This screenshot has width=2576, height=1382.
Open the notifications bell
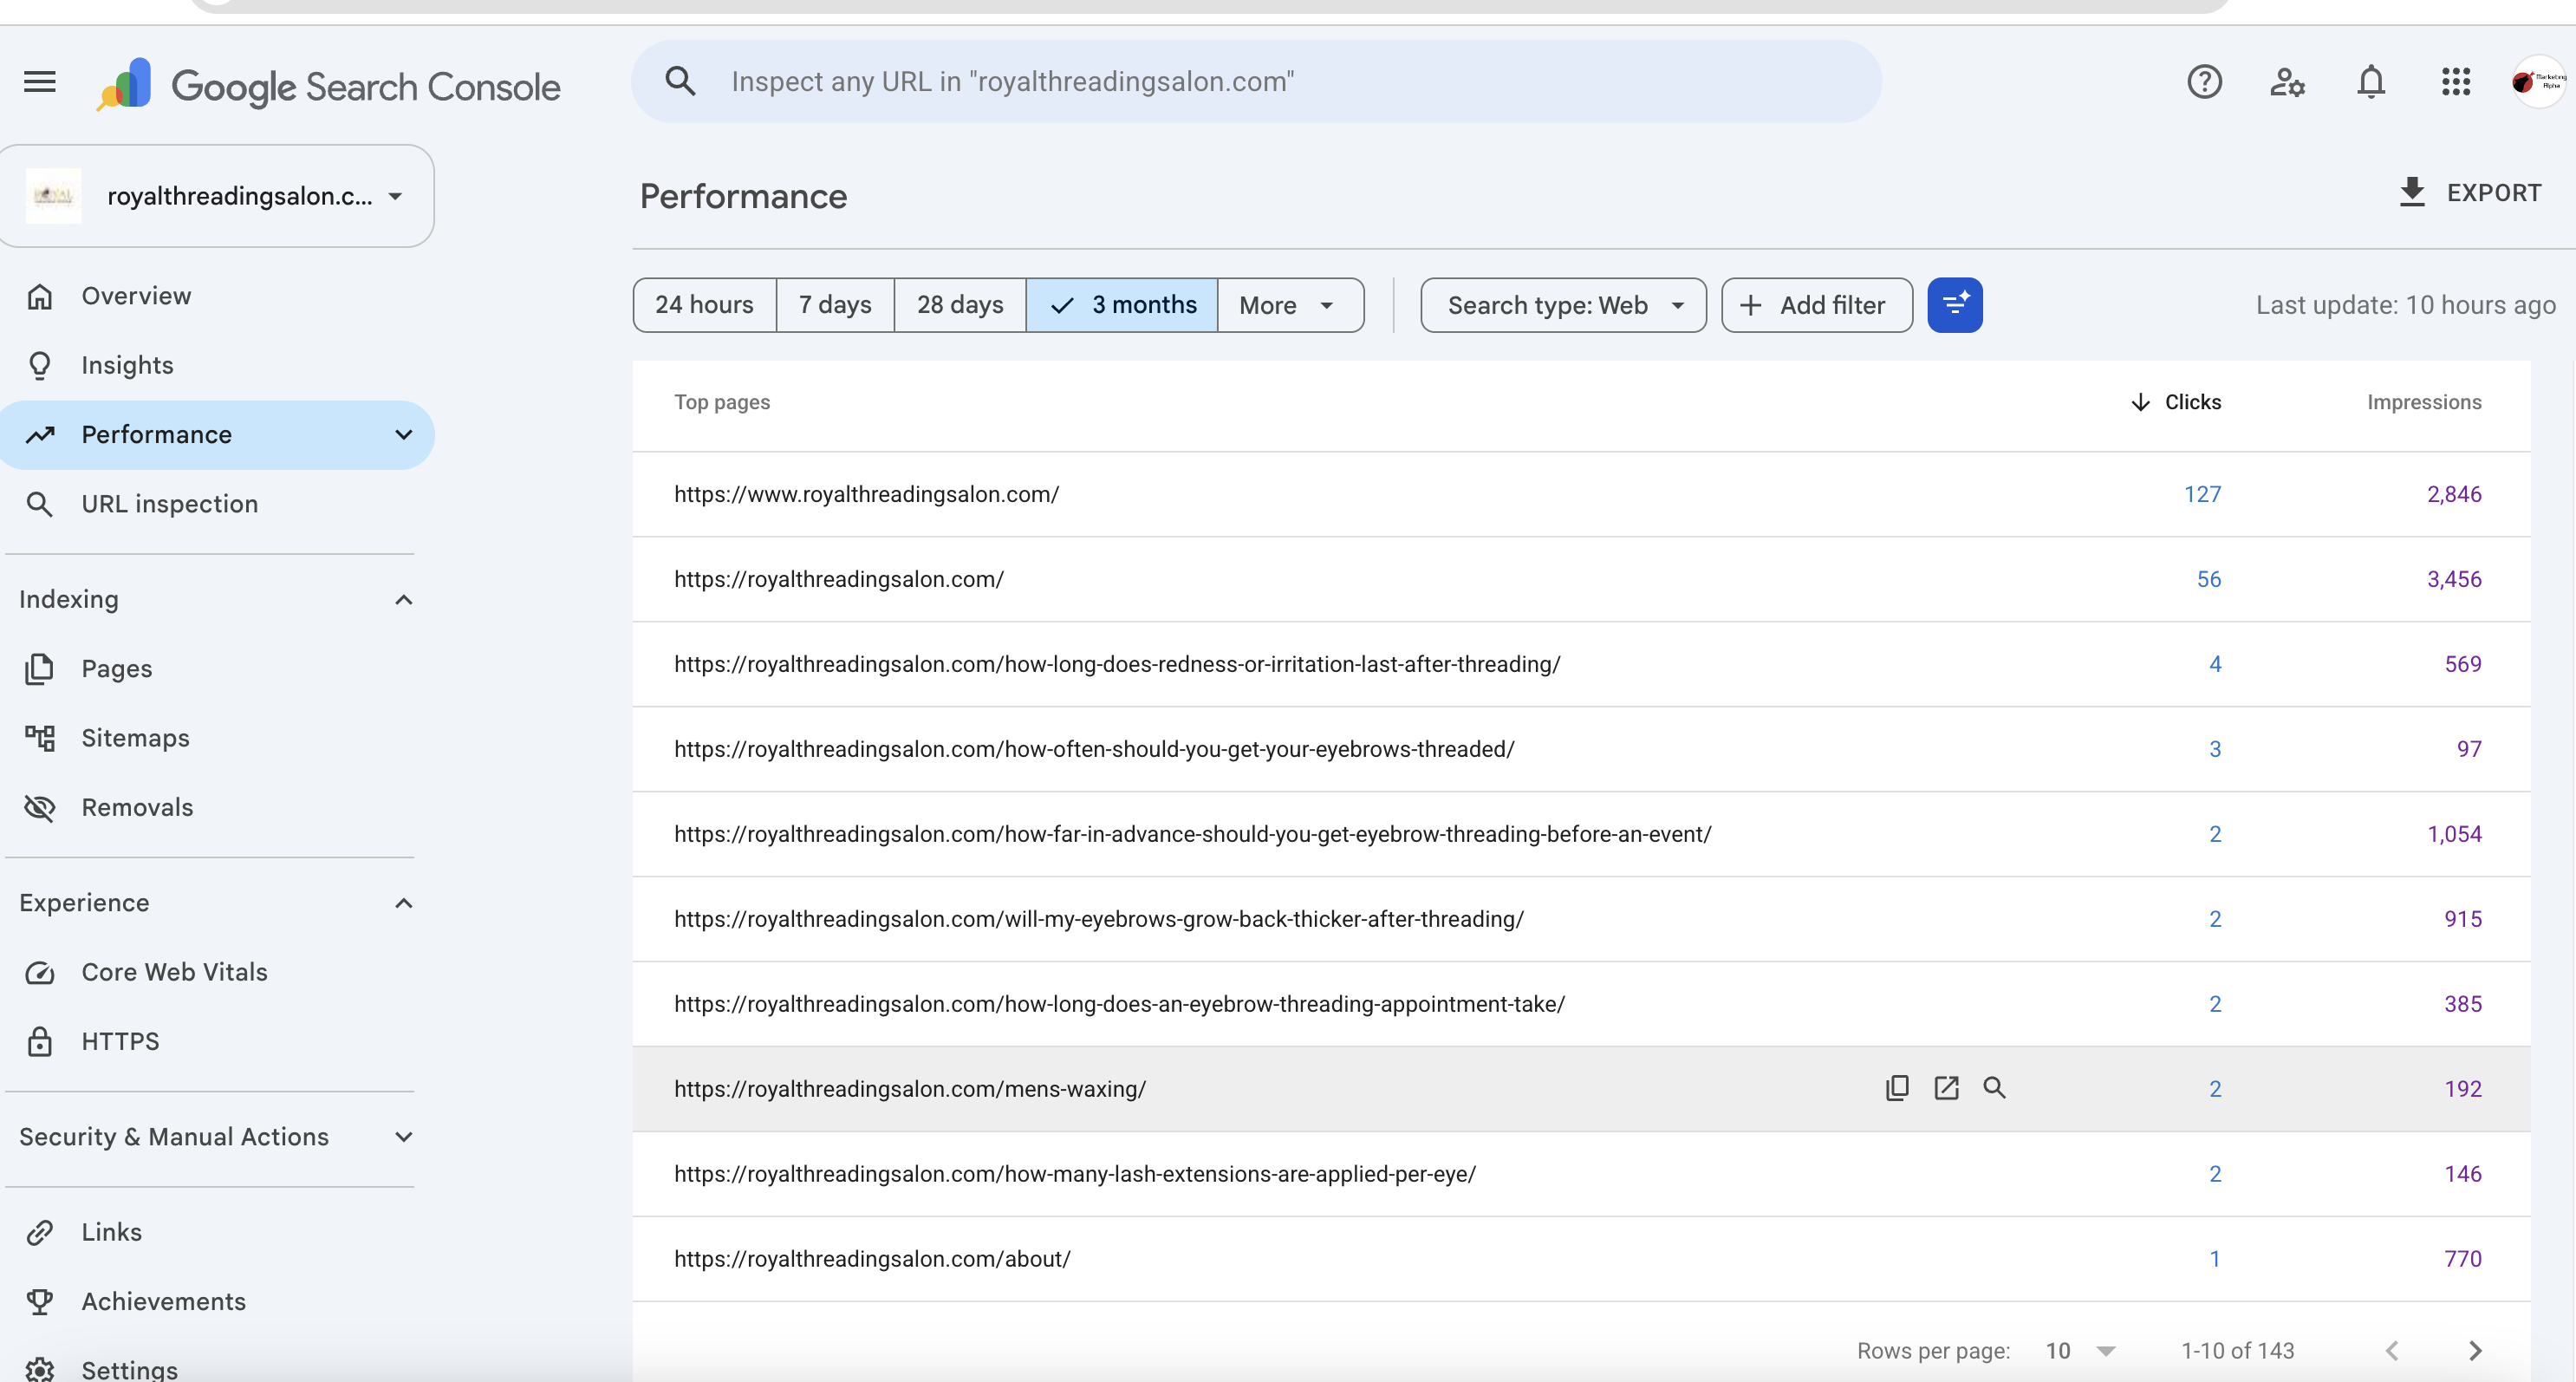(x=2371, y=82)
